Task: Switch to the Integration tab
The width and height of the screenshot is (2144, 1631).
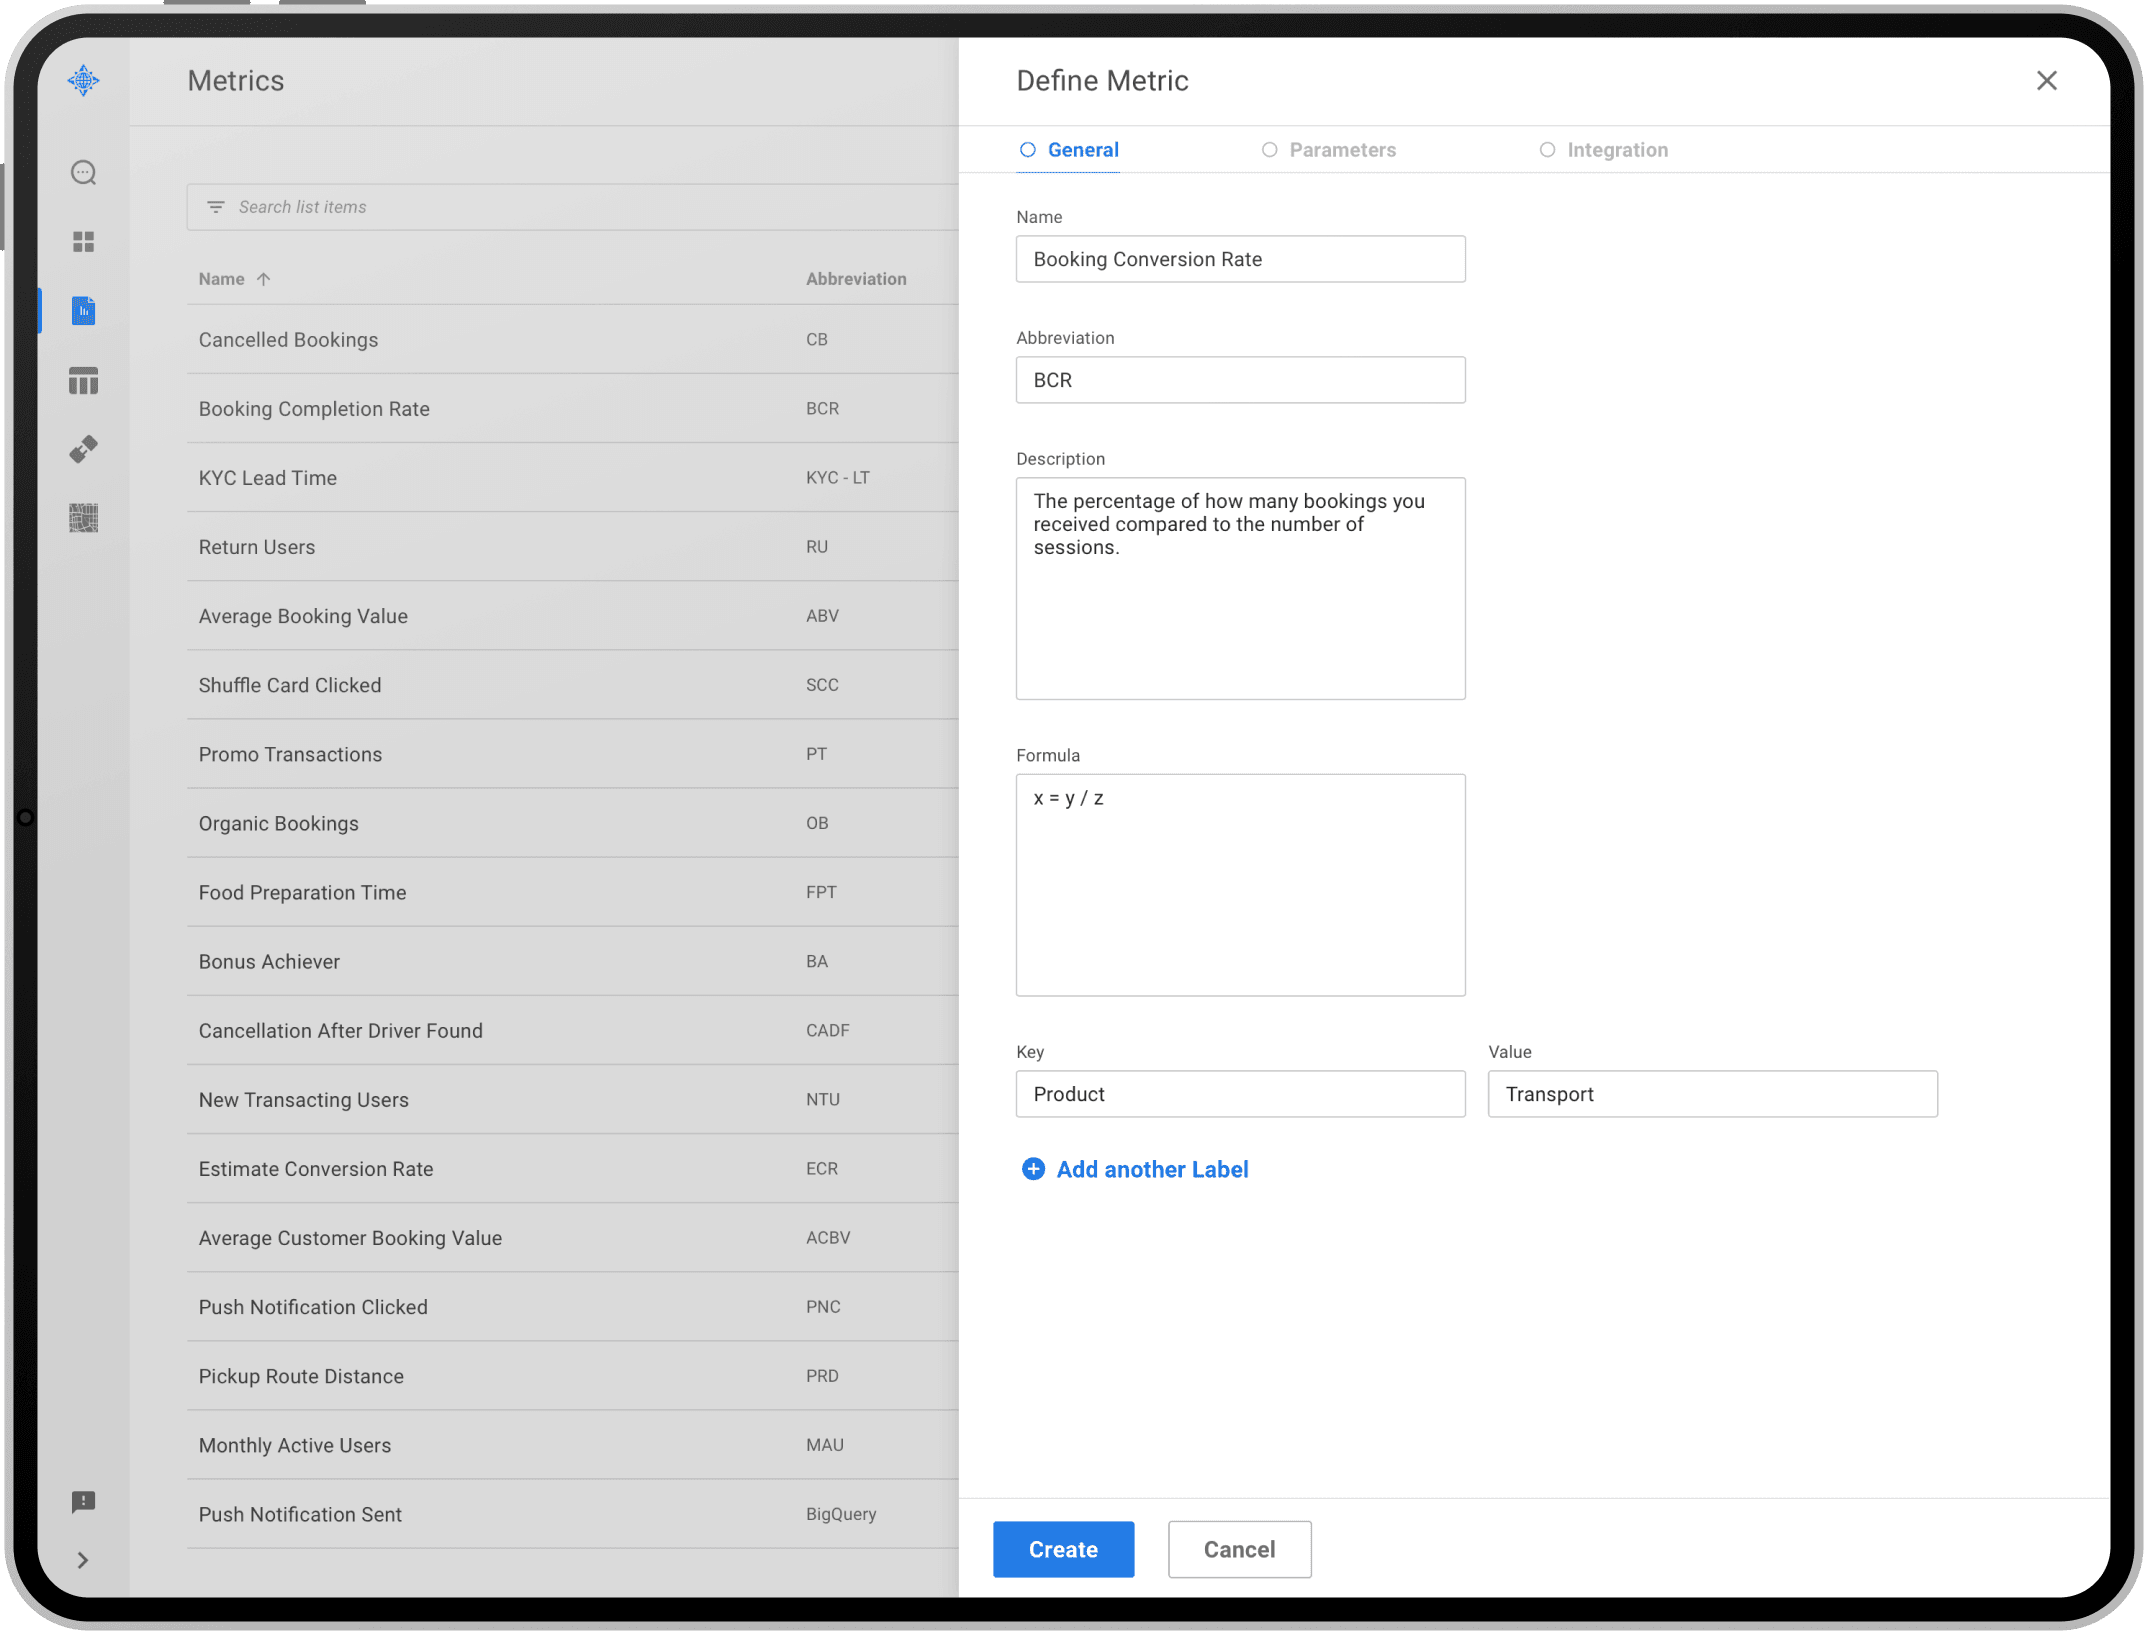Action: (1603, 150)
